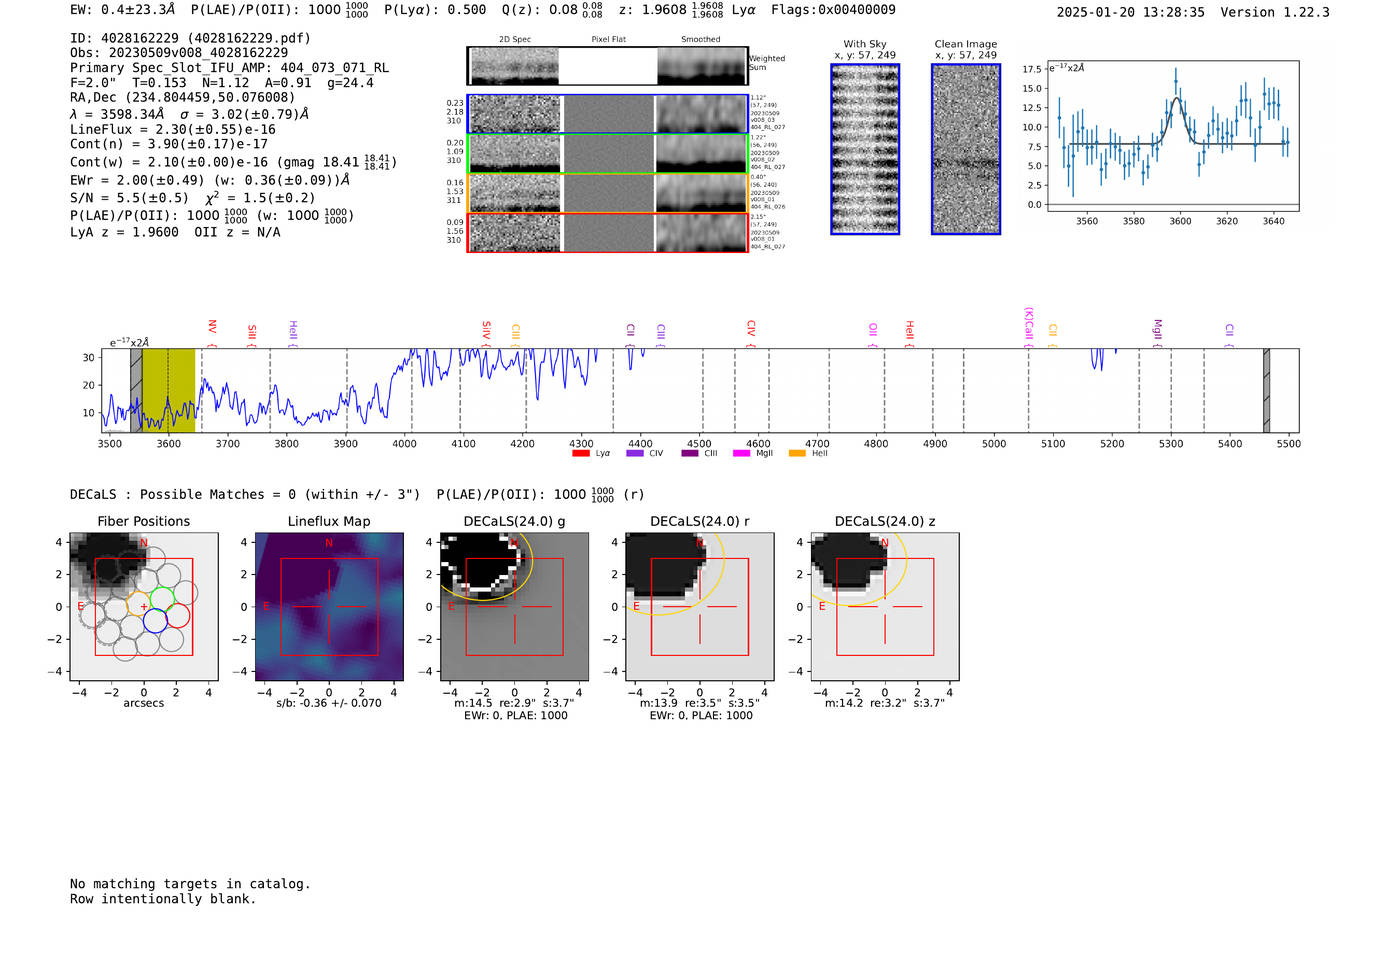Viewport: 1400px width, 953px height.
Task: Click 'Row intentionally blank.' text
Action: click(163, 899)
